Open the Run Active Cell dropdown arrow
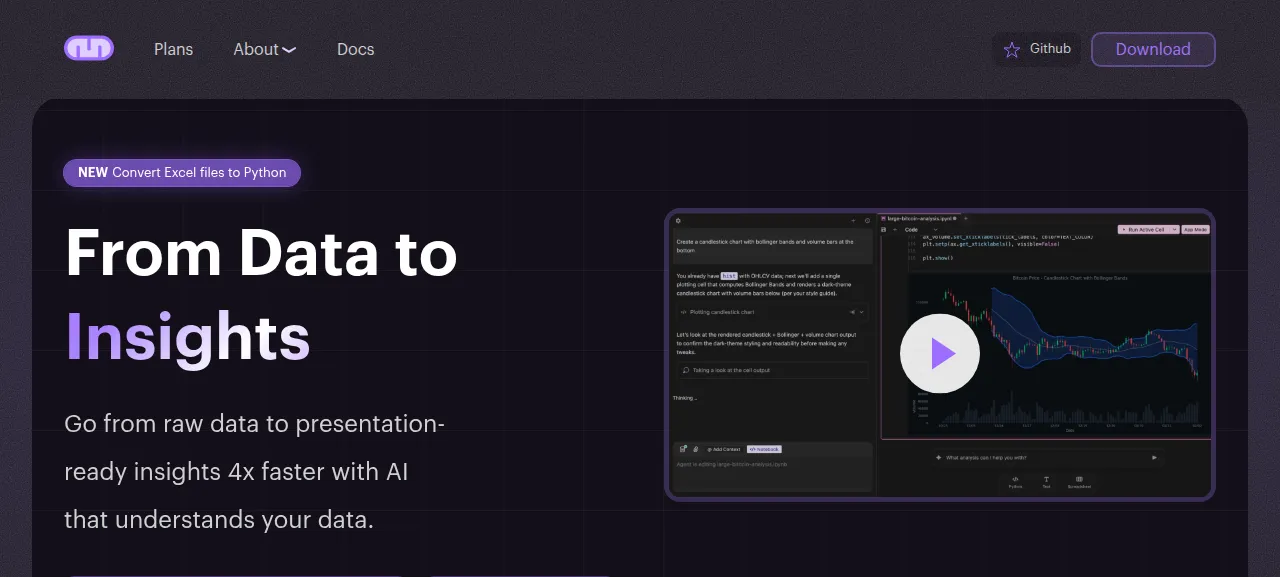Screen dimensions: 1280x577 1174,229
